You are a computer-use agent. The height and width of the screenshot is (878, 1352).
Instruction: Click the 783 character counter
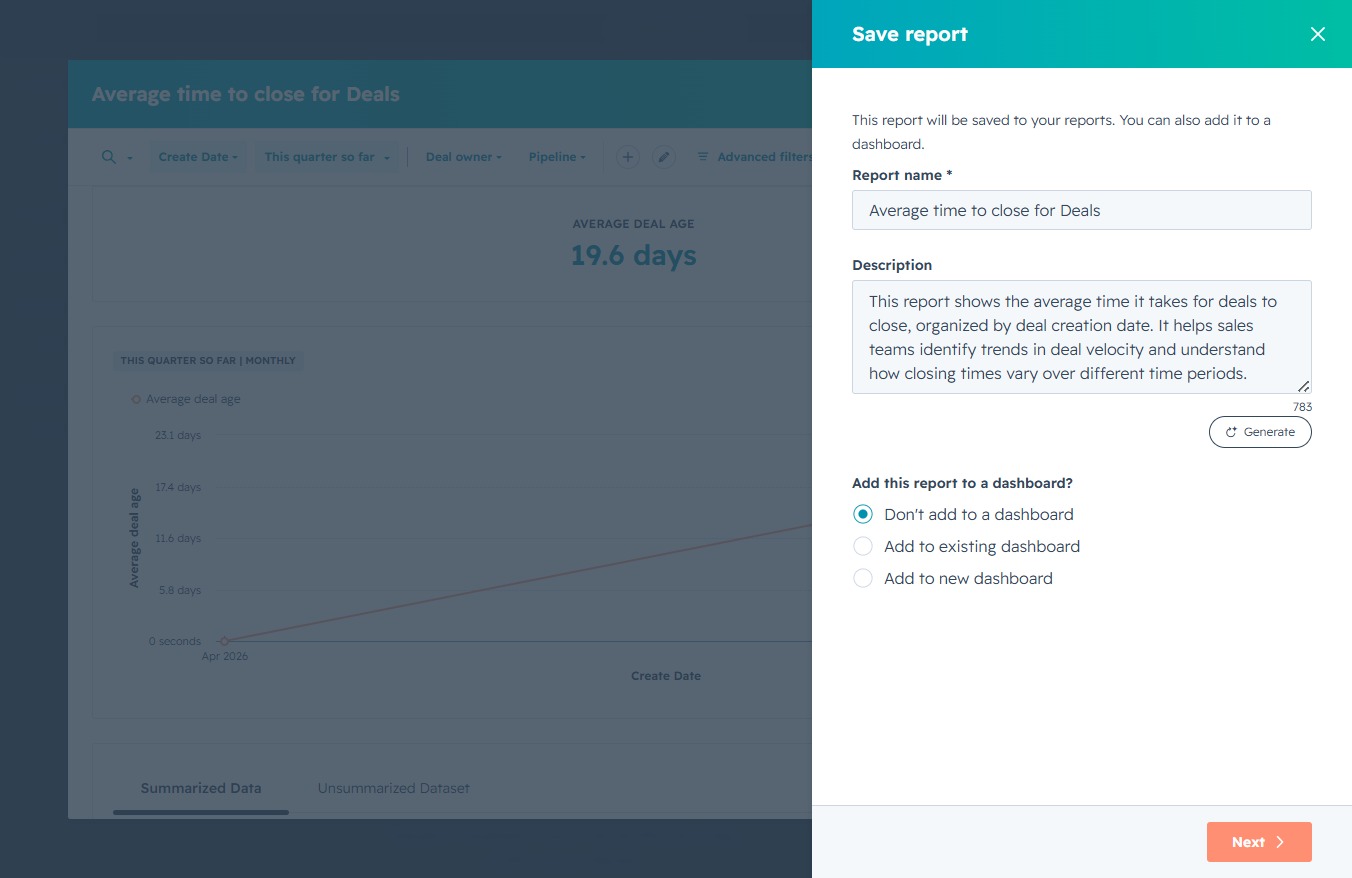(1302, 407)
